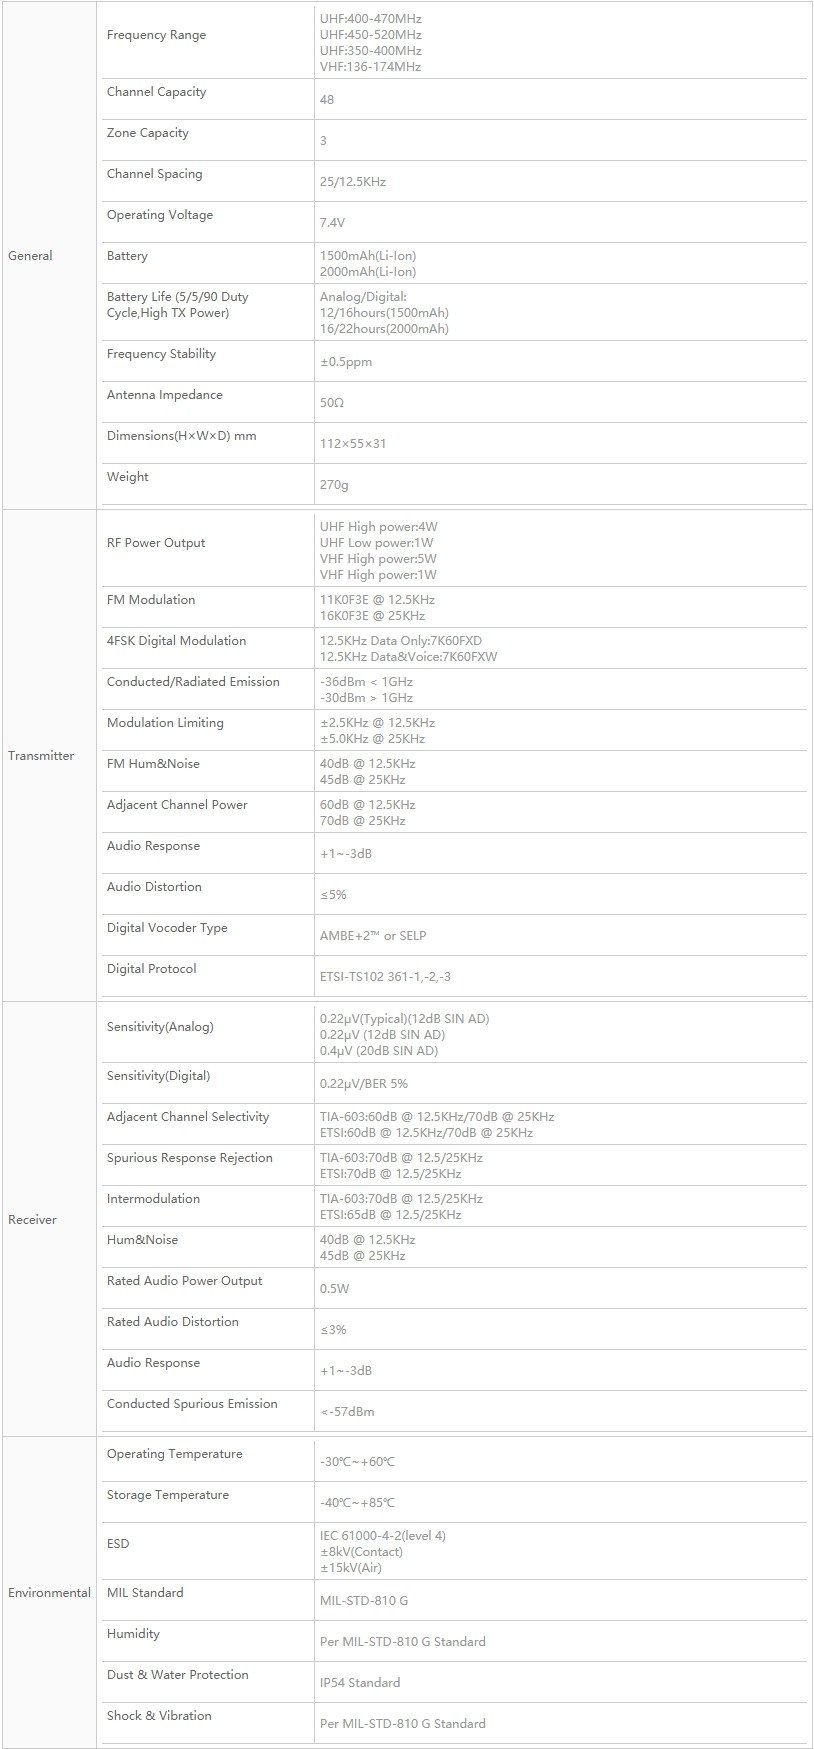The image size is (814, 1749).
Task: Select the Frequency Range row label
Action: pyautogui.click(x=156, y=35)
